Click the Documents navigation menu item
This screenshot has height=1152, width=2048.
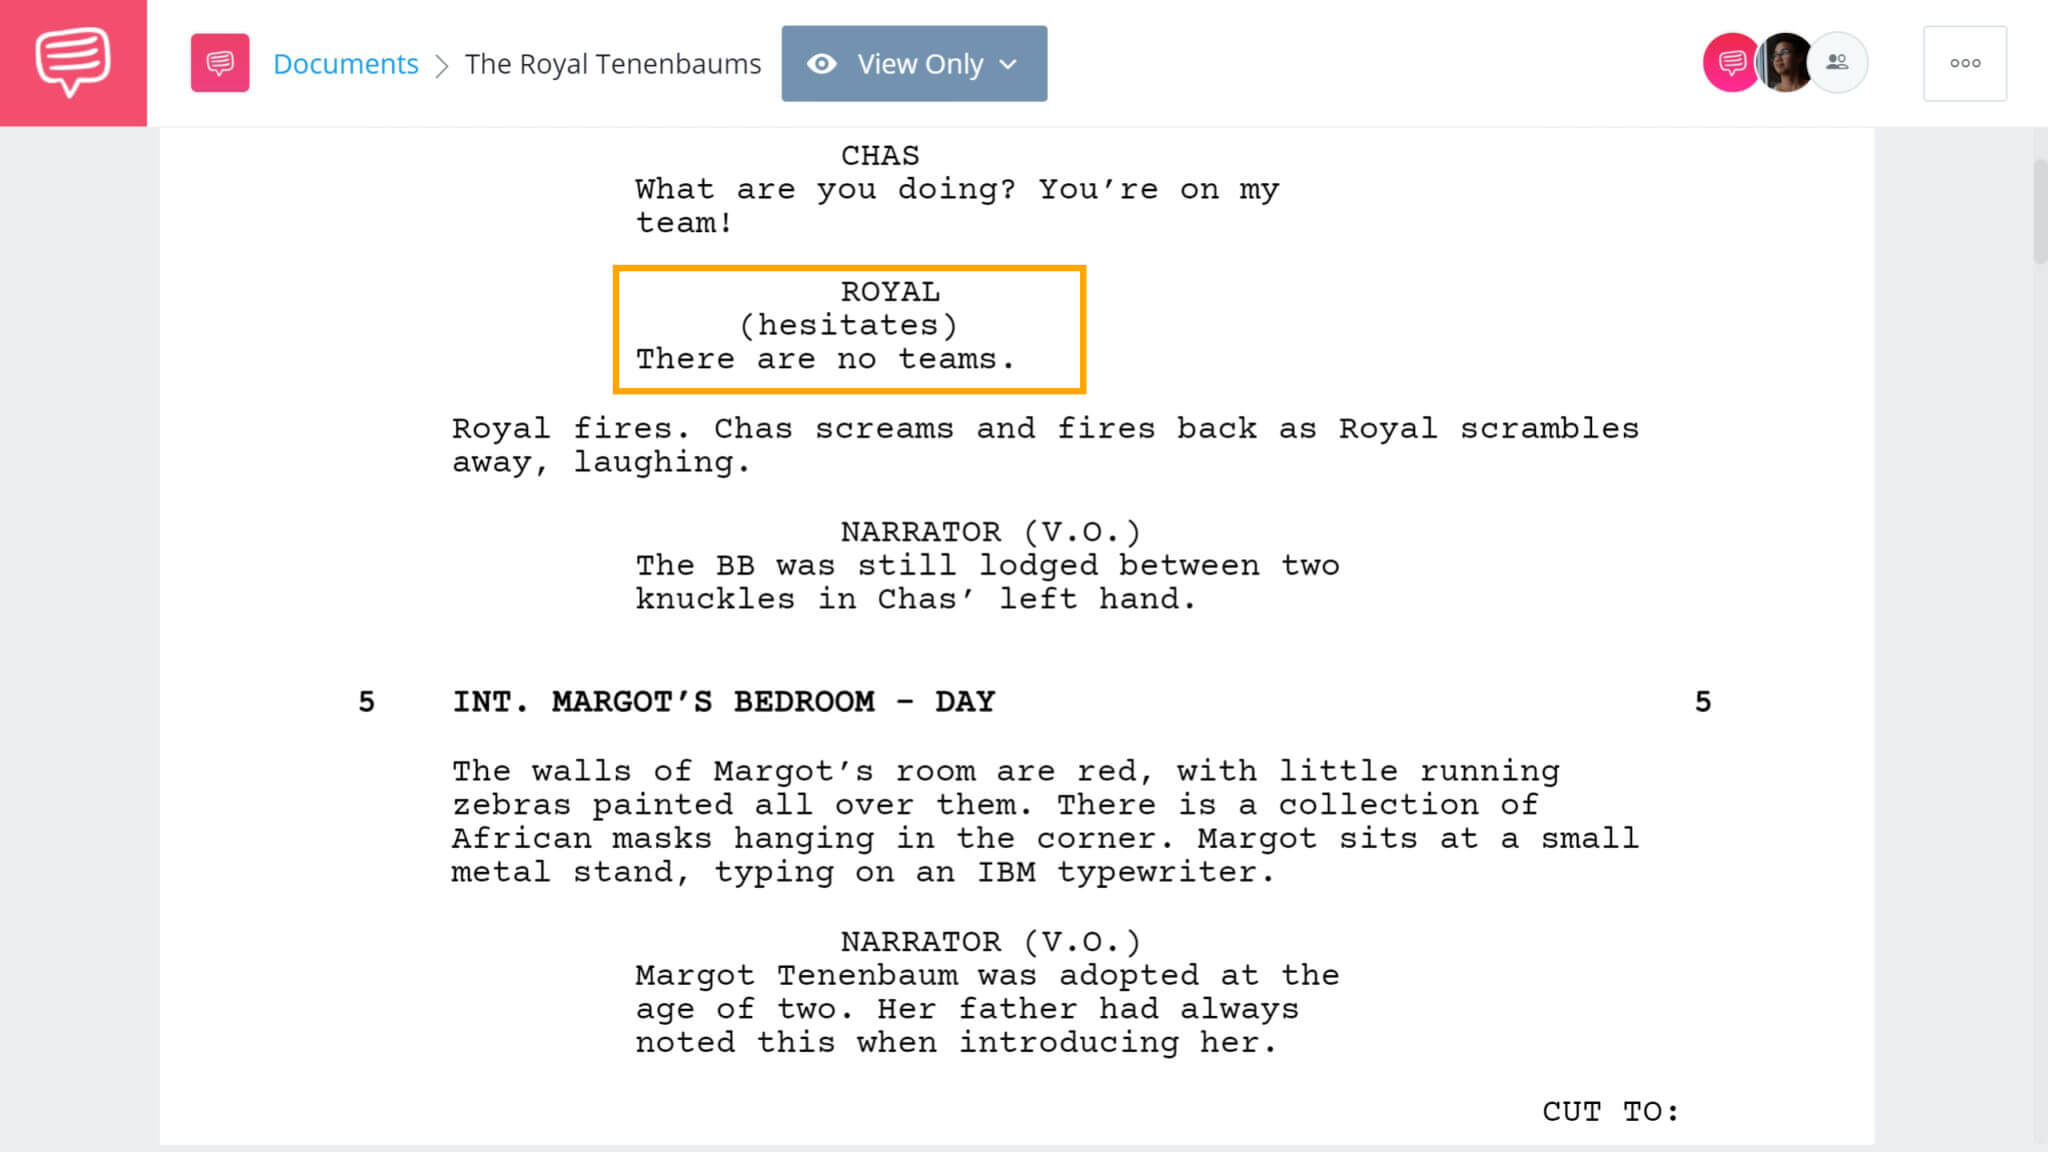[345, 62]
